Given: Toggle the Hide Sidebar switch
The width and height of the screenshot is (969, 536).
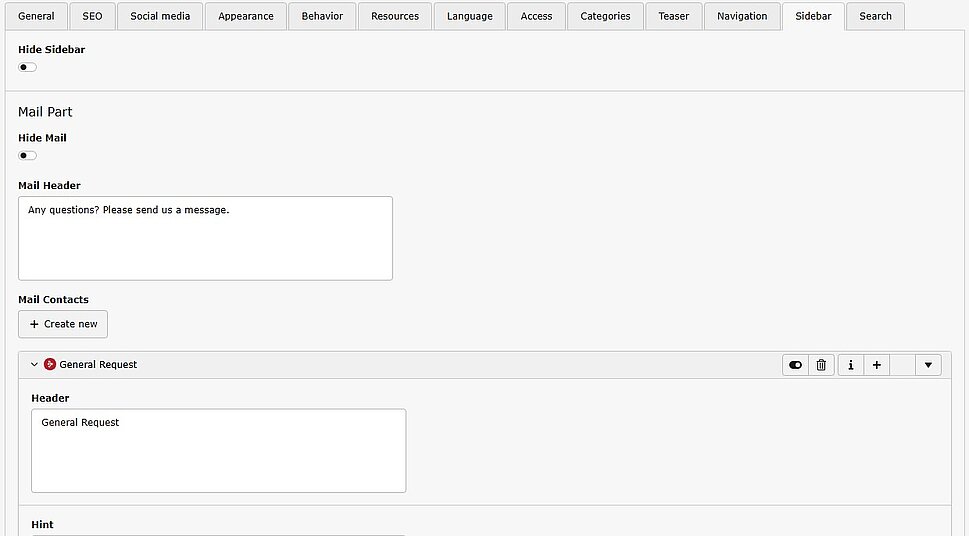Looking at the screenshot, I should point(27,67).
